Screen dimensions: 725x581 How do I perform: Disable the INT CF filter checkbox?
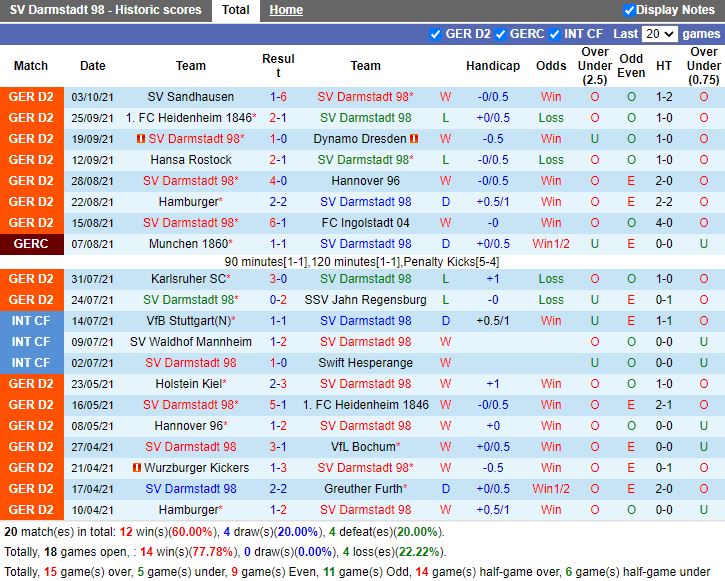click(x=554, y=34)
